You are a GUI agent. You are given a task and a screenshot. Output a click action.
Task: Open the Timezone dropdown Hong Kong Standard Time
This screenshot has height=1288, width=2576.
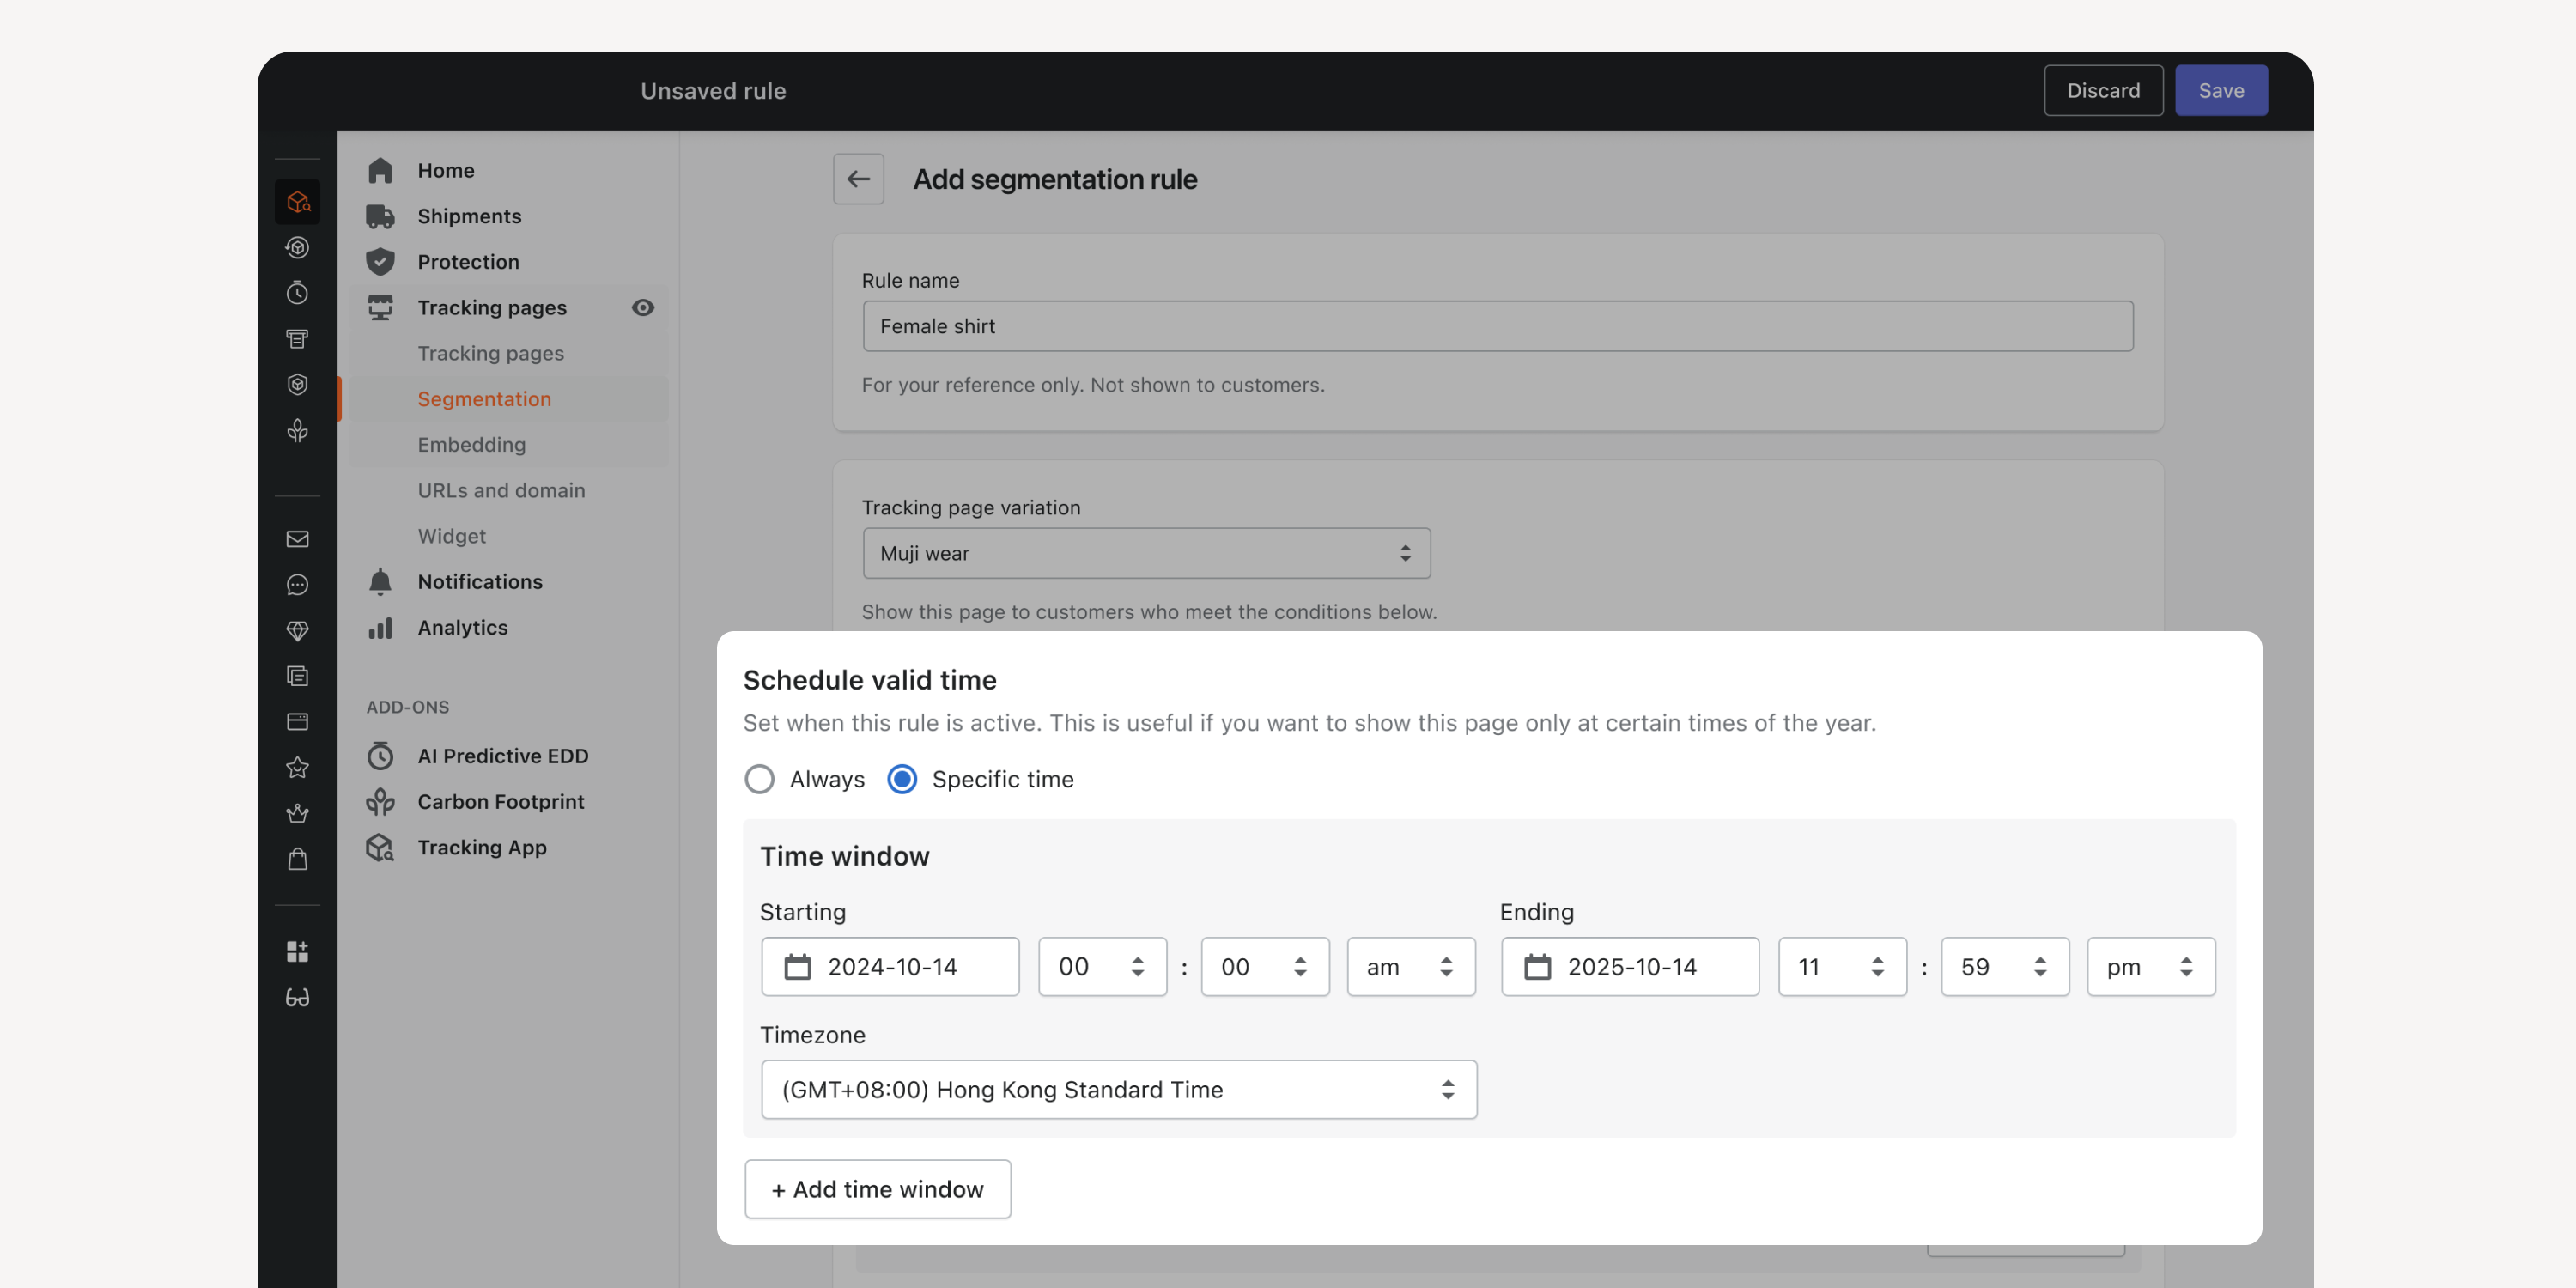click(x=1118, y=1089)
